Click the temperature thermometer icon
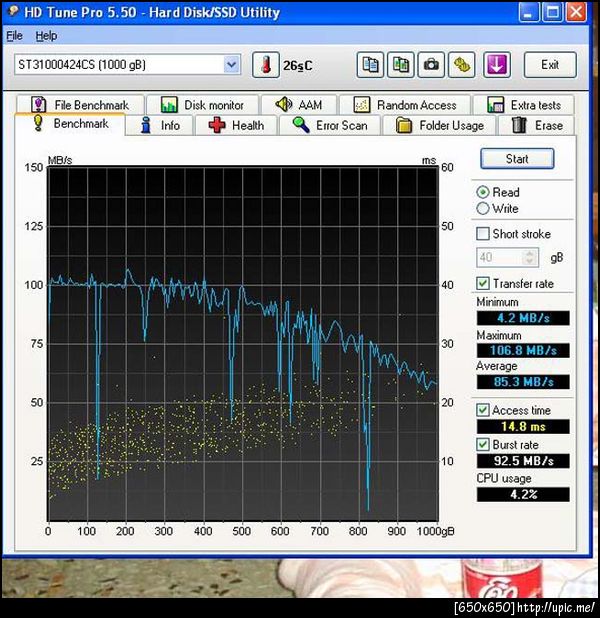The height and width of the screenshot is (618, 600). [266, 65]
